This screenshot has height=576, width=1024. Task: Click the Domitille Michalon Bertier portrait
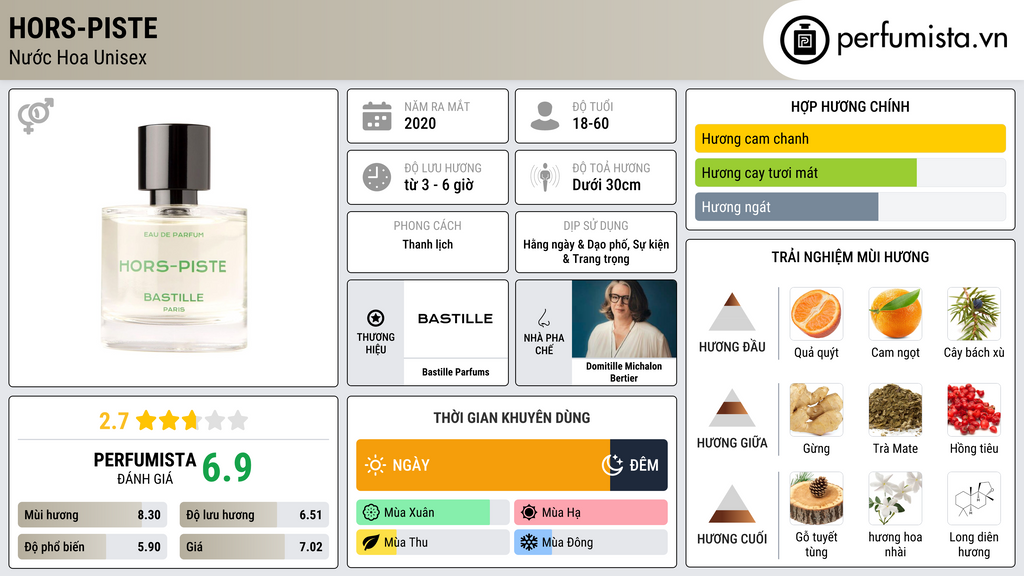[624, 319]
